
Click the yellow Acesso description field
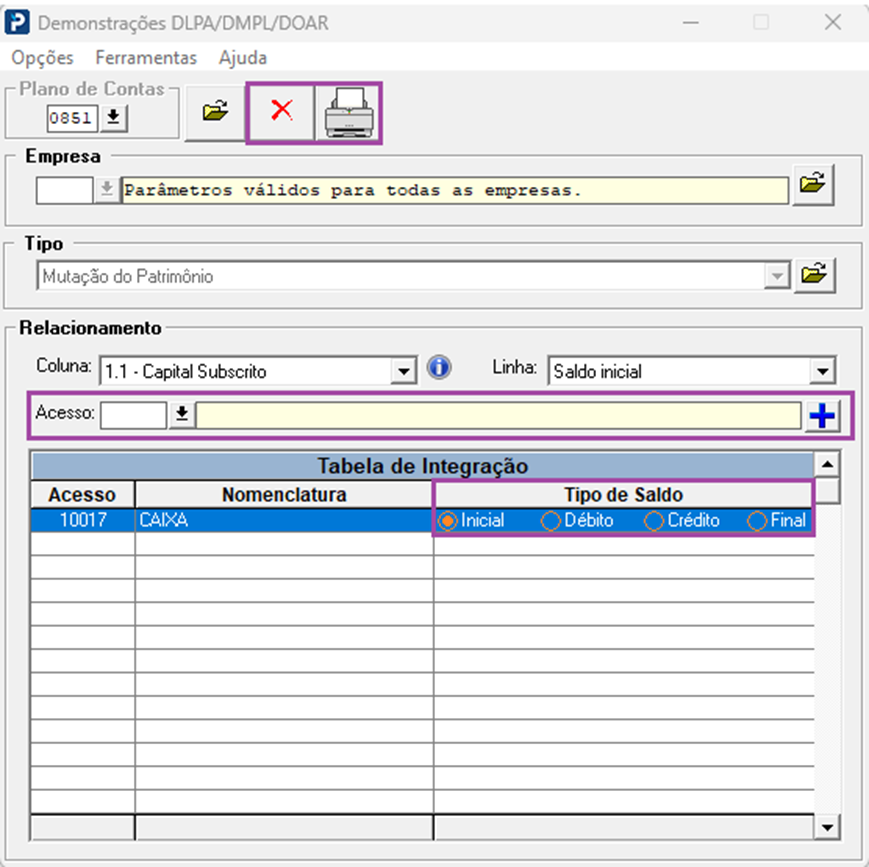[x=498, y=415]
